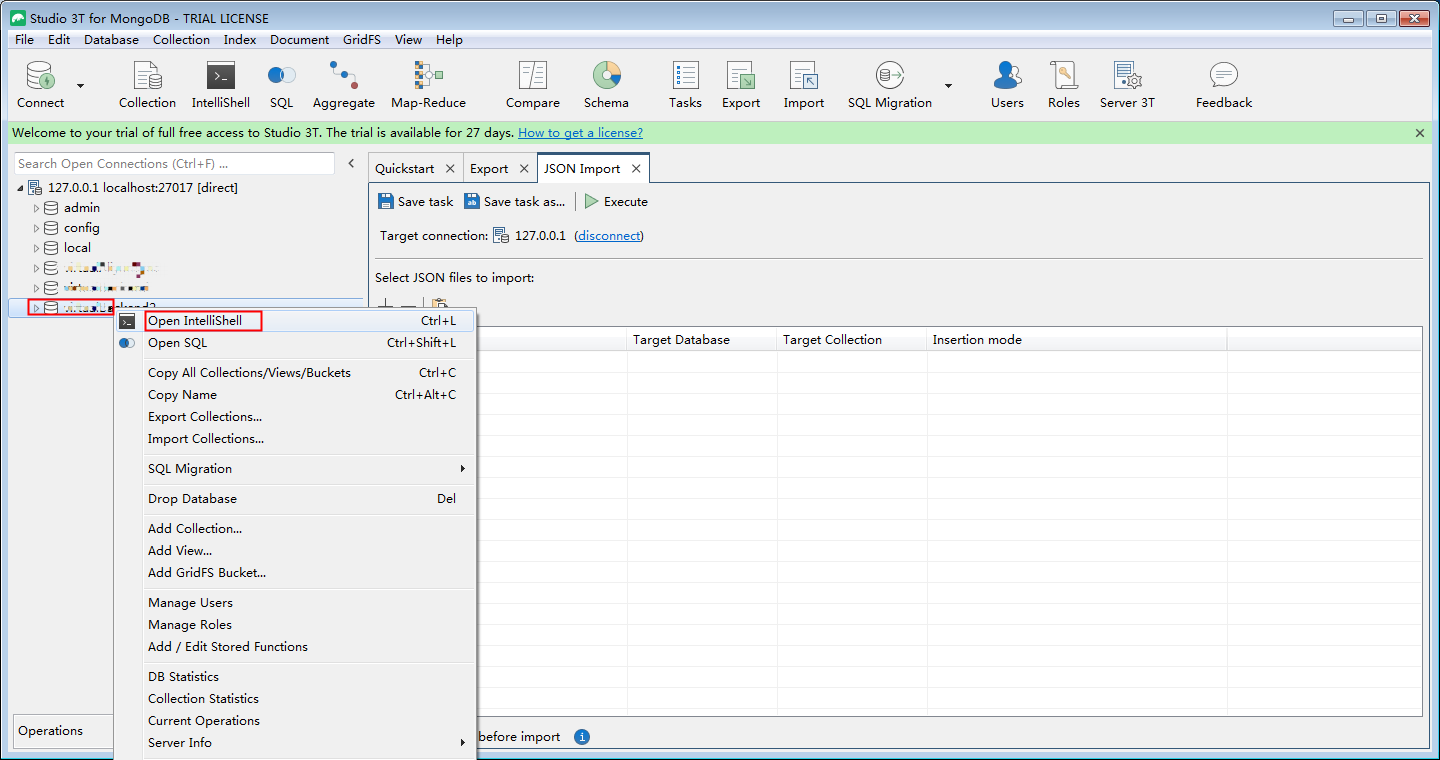Click the Feedback toolbar icon
The image size is (1440, 760).
click(1223, 76)
